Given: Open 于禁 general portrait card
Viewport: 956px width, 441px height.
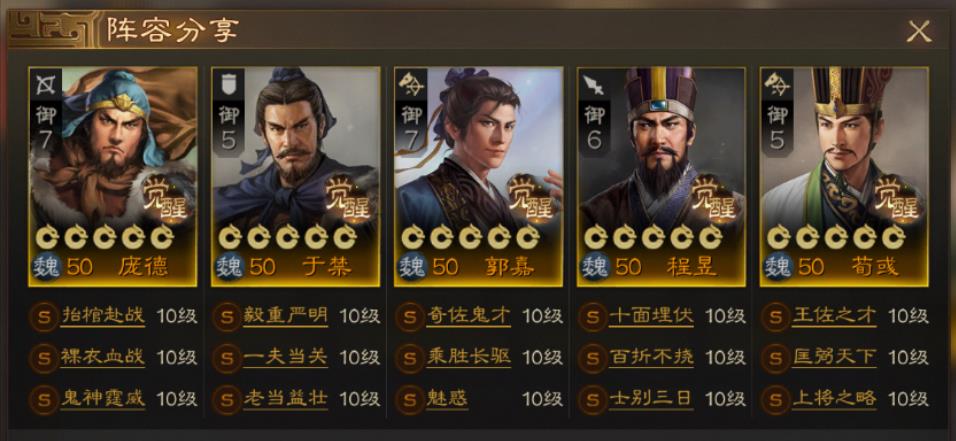Looking at the screenshot, I should click(296, 176).
